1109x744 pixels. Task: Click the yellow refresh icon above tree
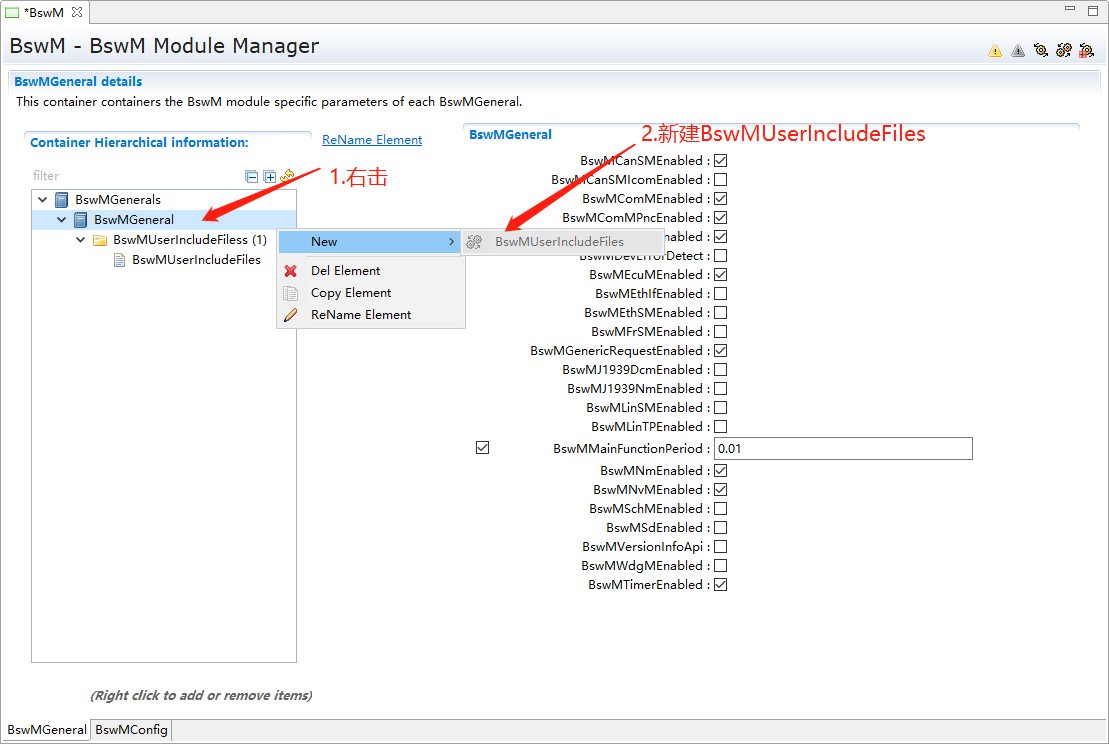[287, 175]
